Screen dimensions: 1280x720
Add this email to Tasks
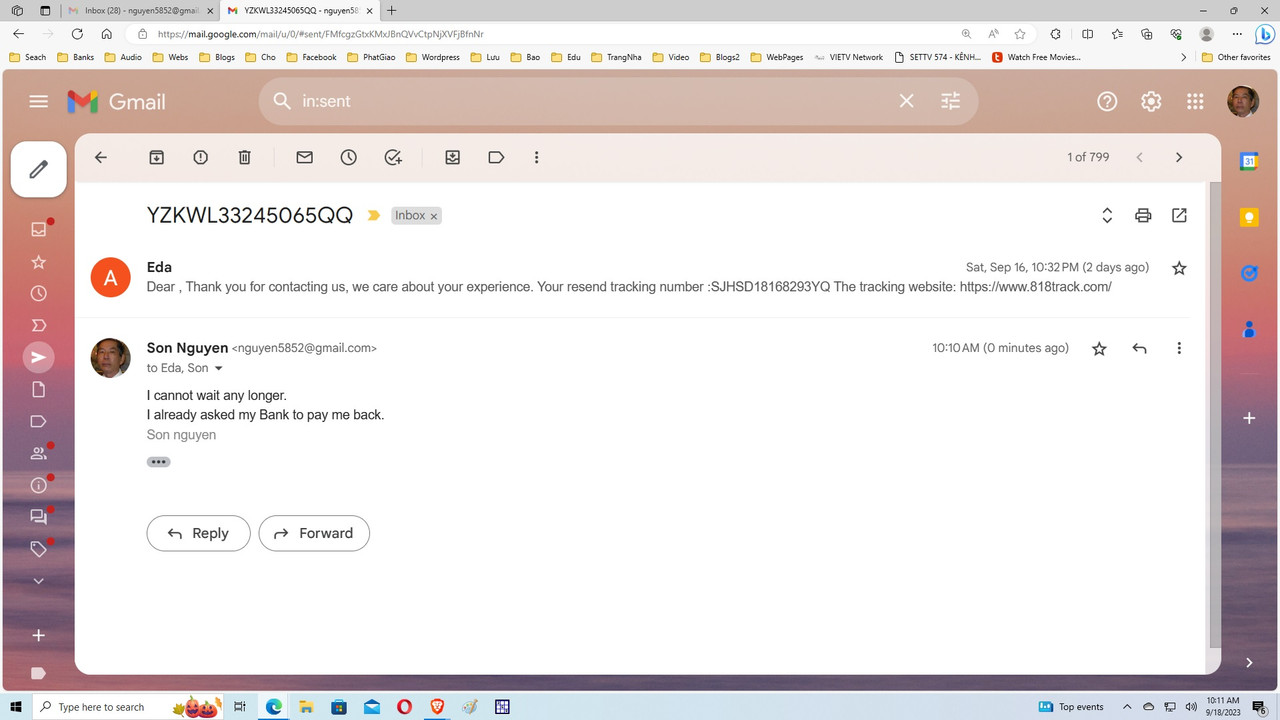coord(392,157)
